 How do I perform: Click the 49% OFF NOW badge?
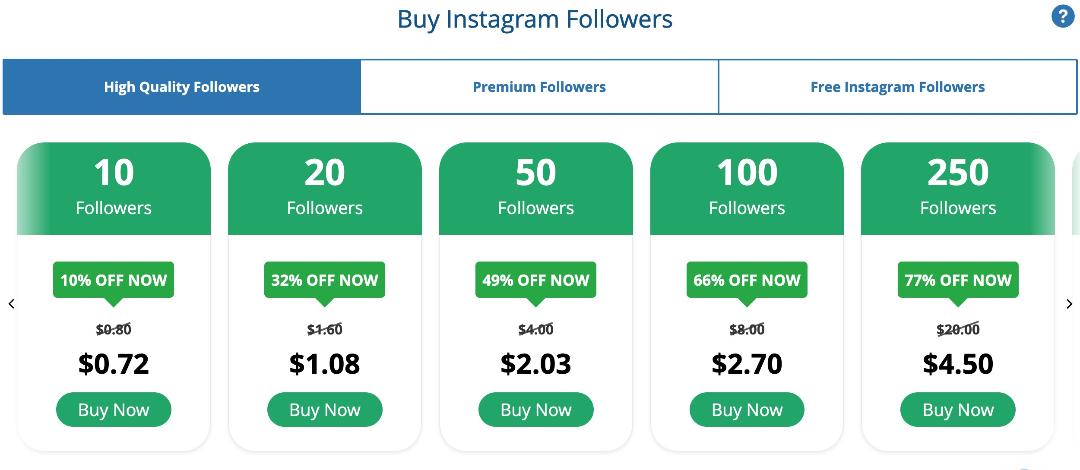coord(535,280)
